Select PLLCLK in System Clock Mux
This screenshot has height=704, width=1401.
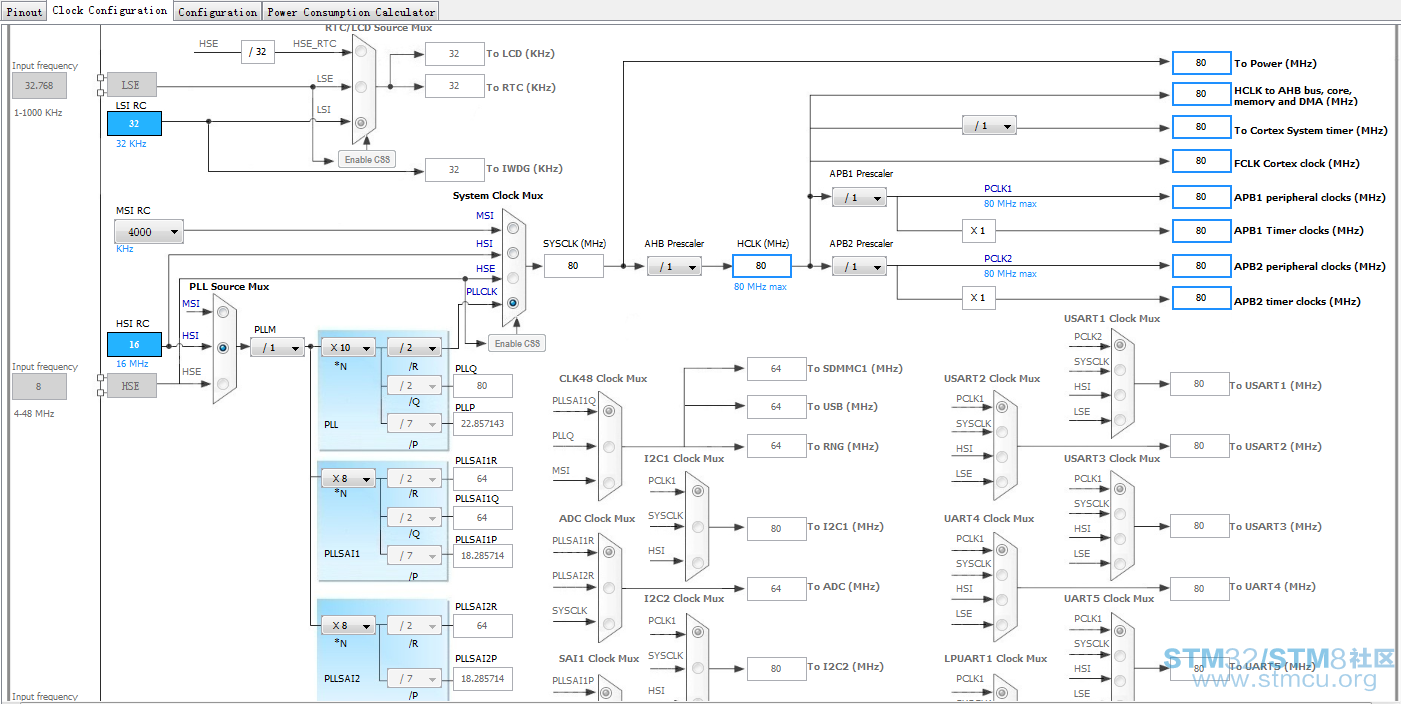click(x=513, y=302)
